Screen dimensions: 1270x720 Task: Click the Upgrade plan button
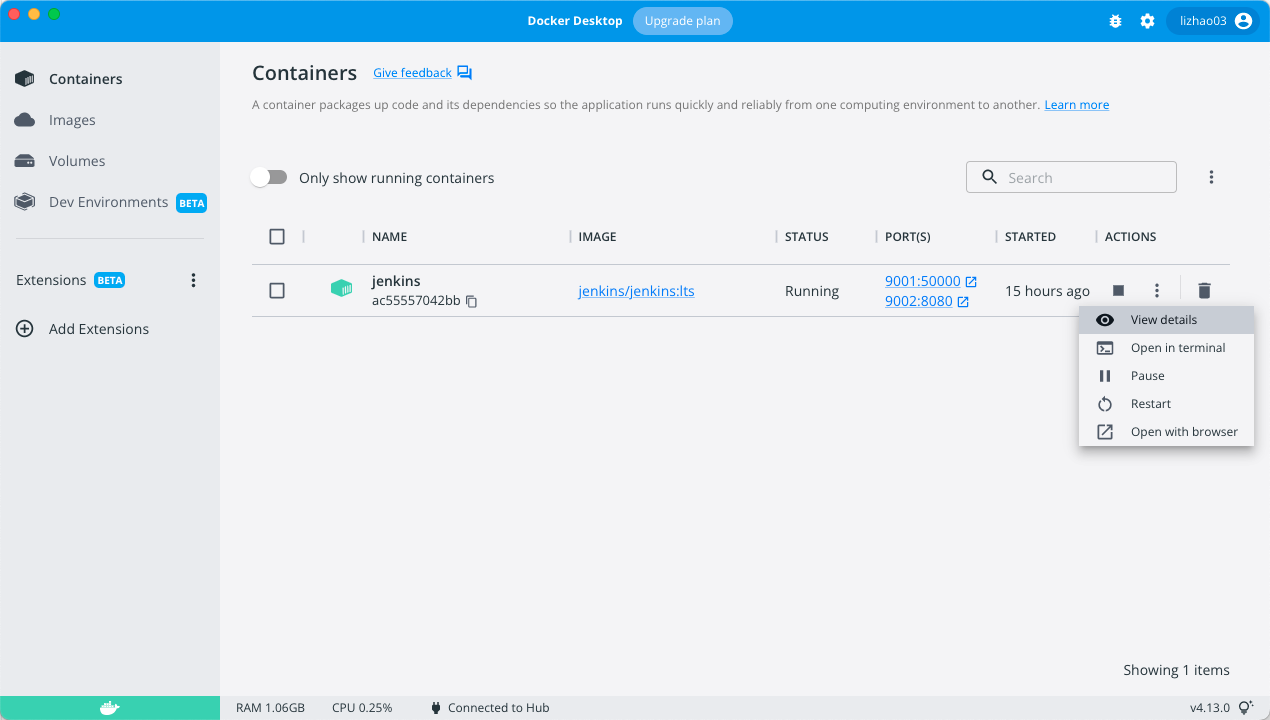tap(683, 21)
